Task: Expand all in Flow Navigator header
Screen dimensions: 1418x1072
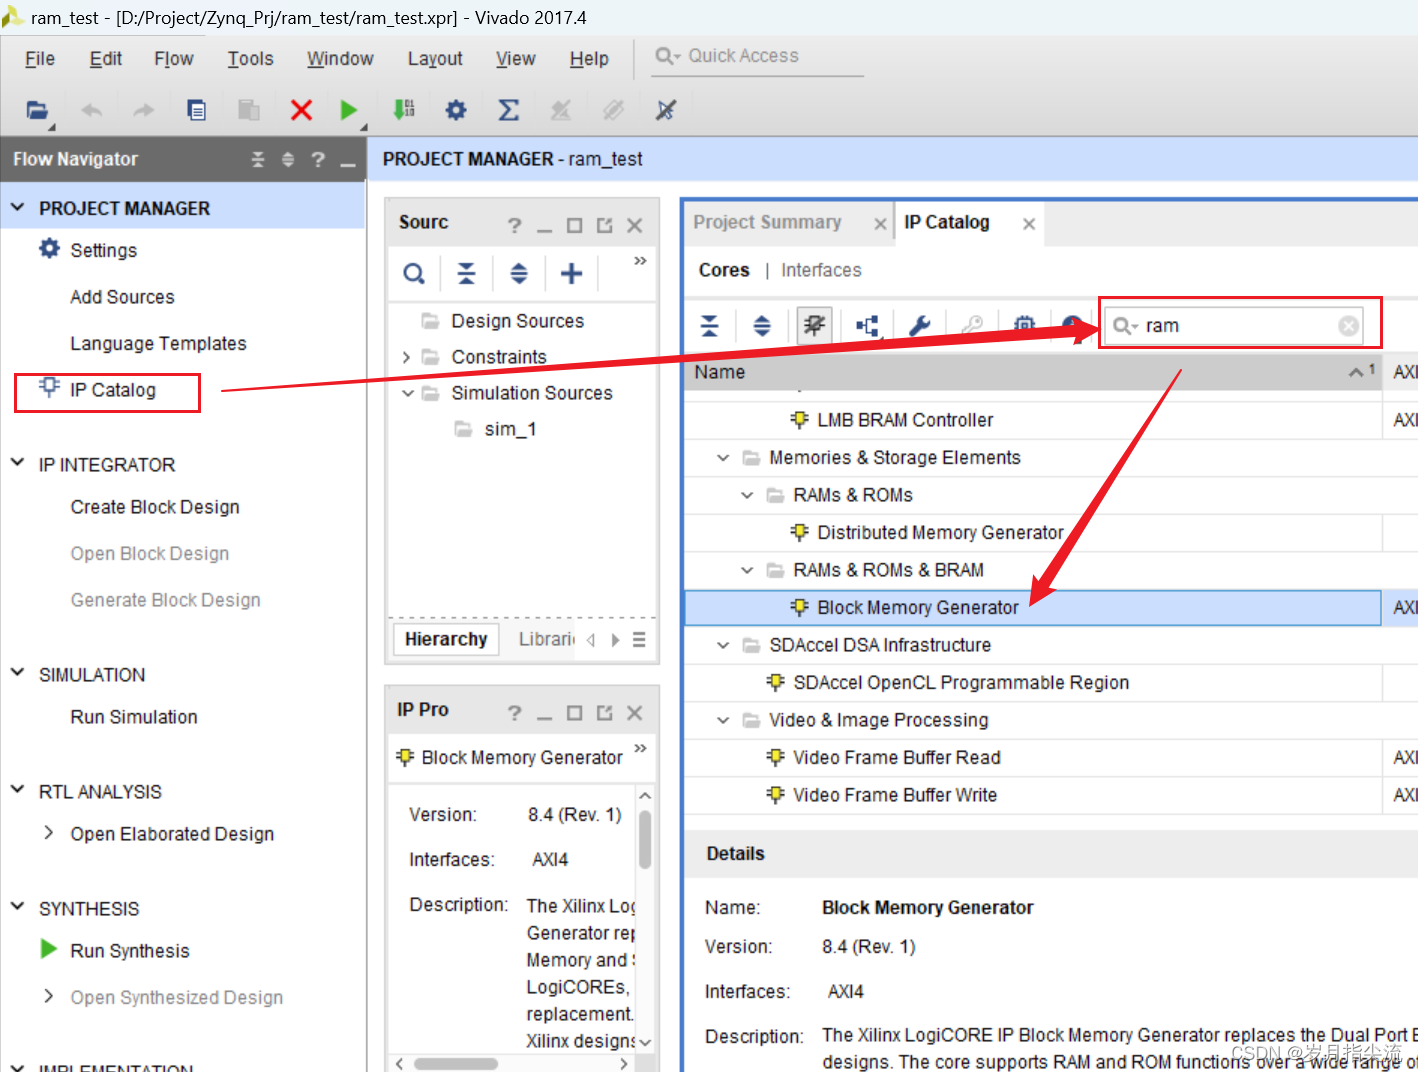Action: pos(288,159)
